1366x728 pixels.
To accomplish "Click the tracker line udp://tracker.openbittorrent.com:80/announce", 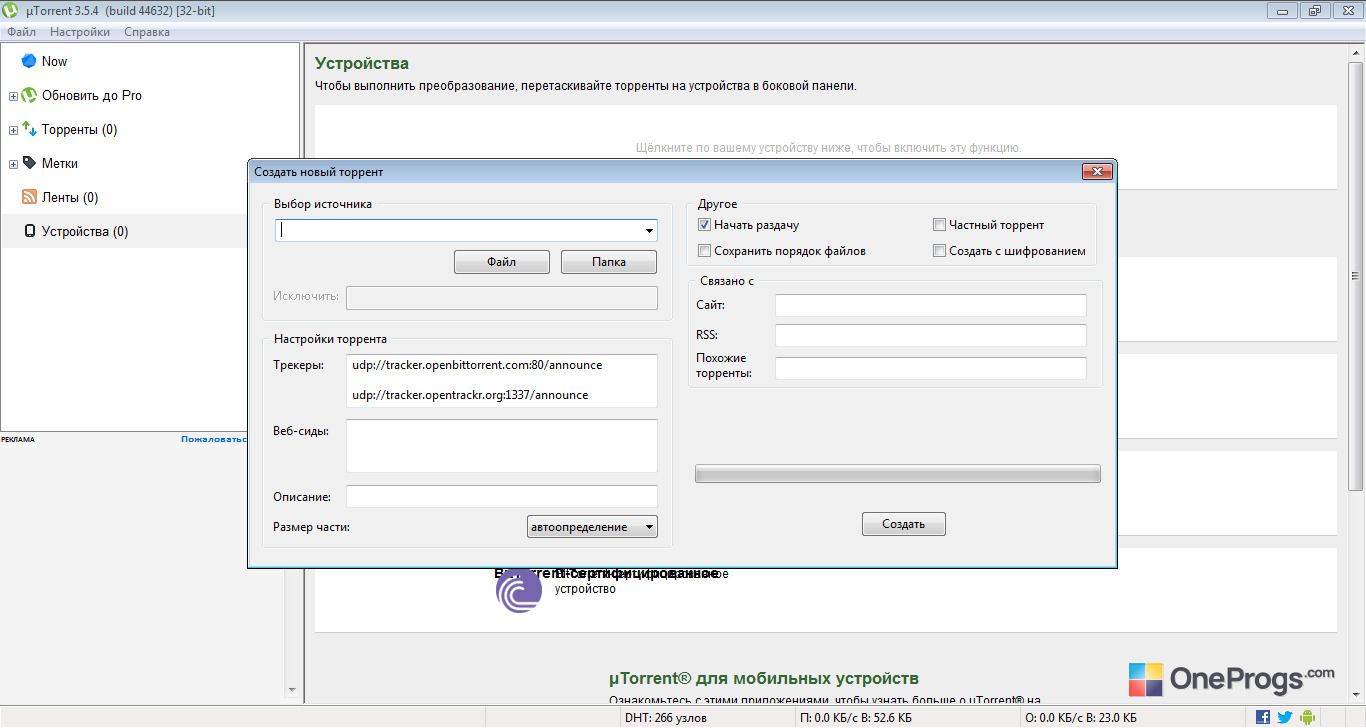I will pos(477,365).
